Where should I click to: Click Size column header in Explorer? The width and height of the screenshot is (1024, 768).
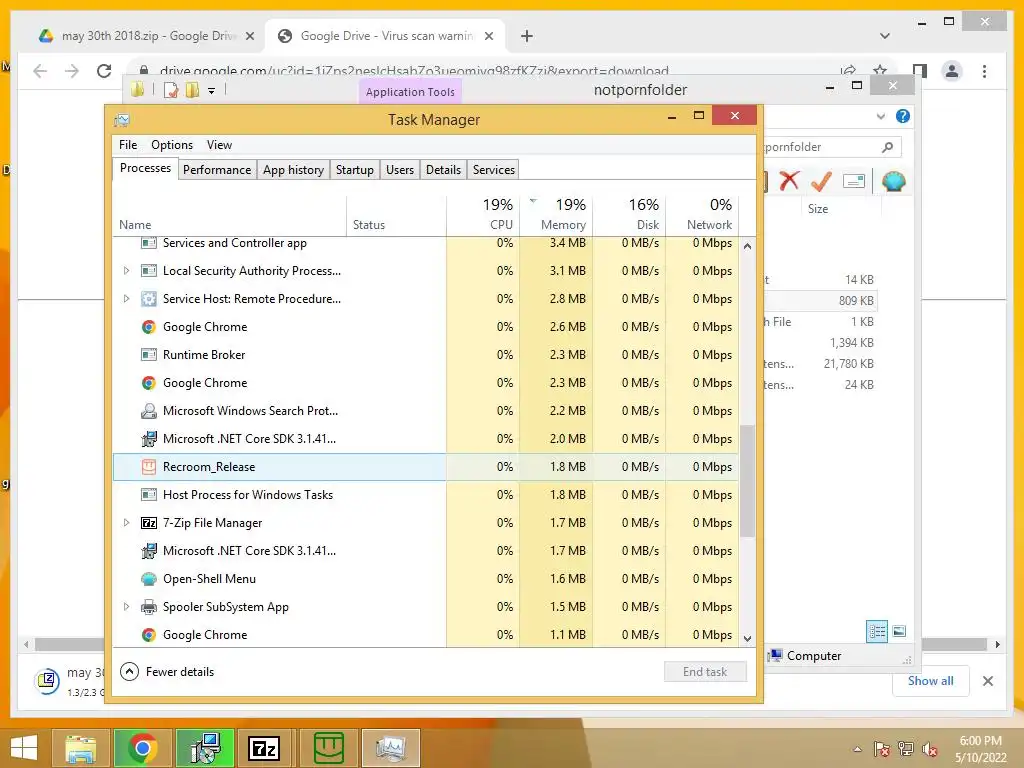[818, 209]
